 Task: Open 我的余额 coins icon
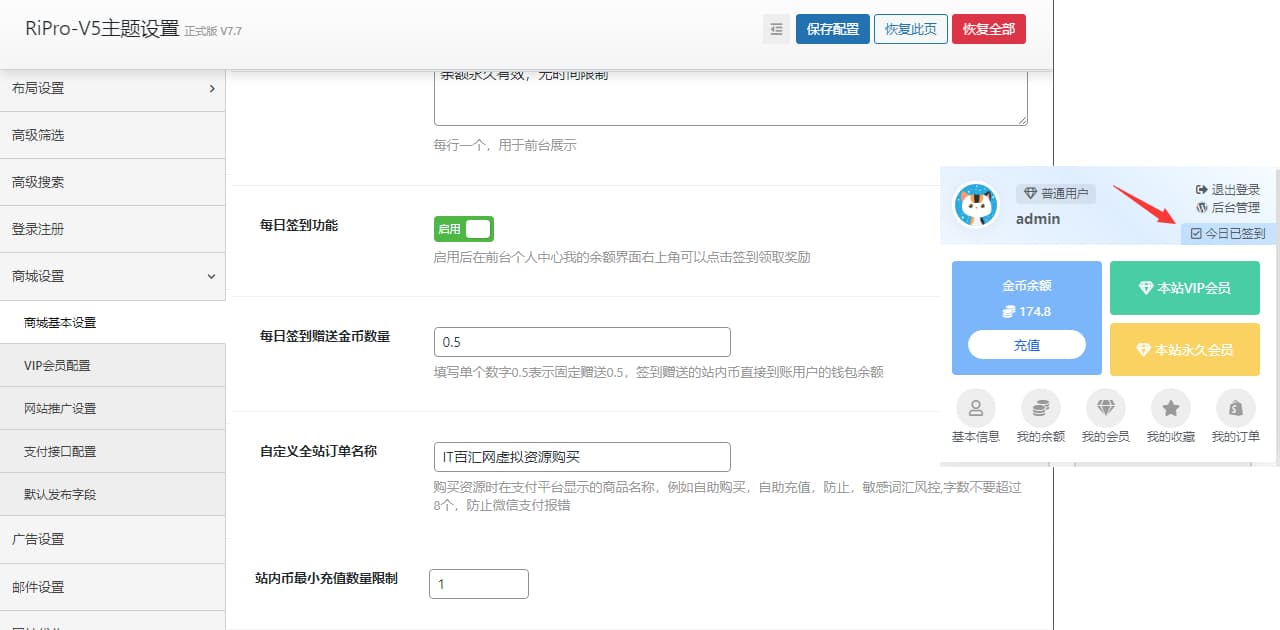point(1040,408)
